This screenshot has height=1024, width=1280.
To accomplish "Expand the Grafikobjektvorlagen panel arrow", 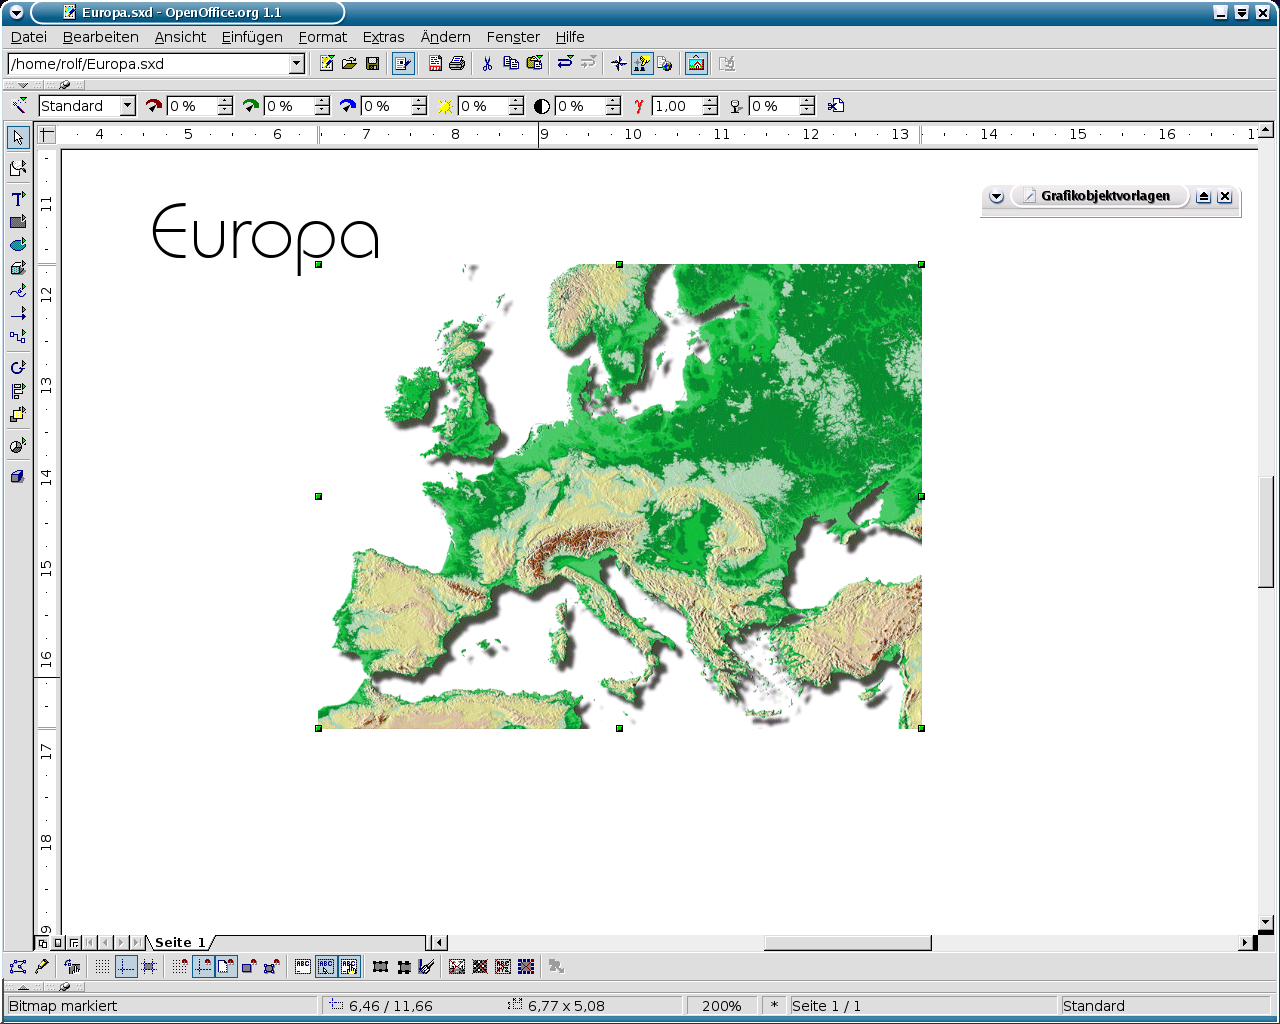I will pyautogui.click(x=996, y=197).
